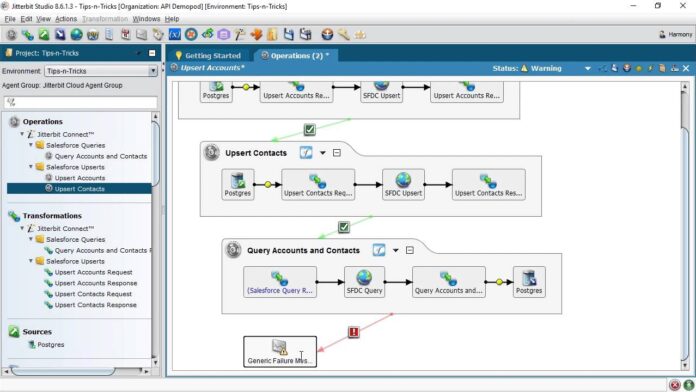Open the Status Warning dropdown arrow

588,68
